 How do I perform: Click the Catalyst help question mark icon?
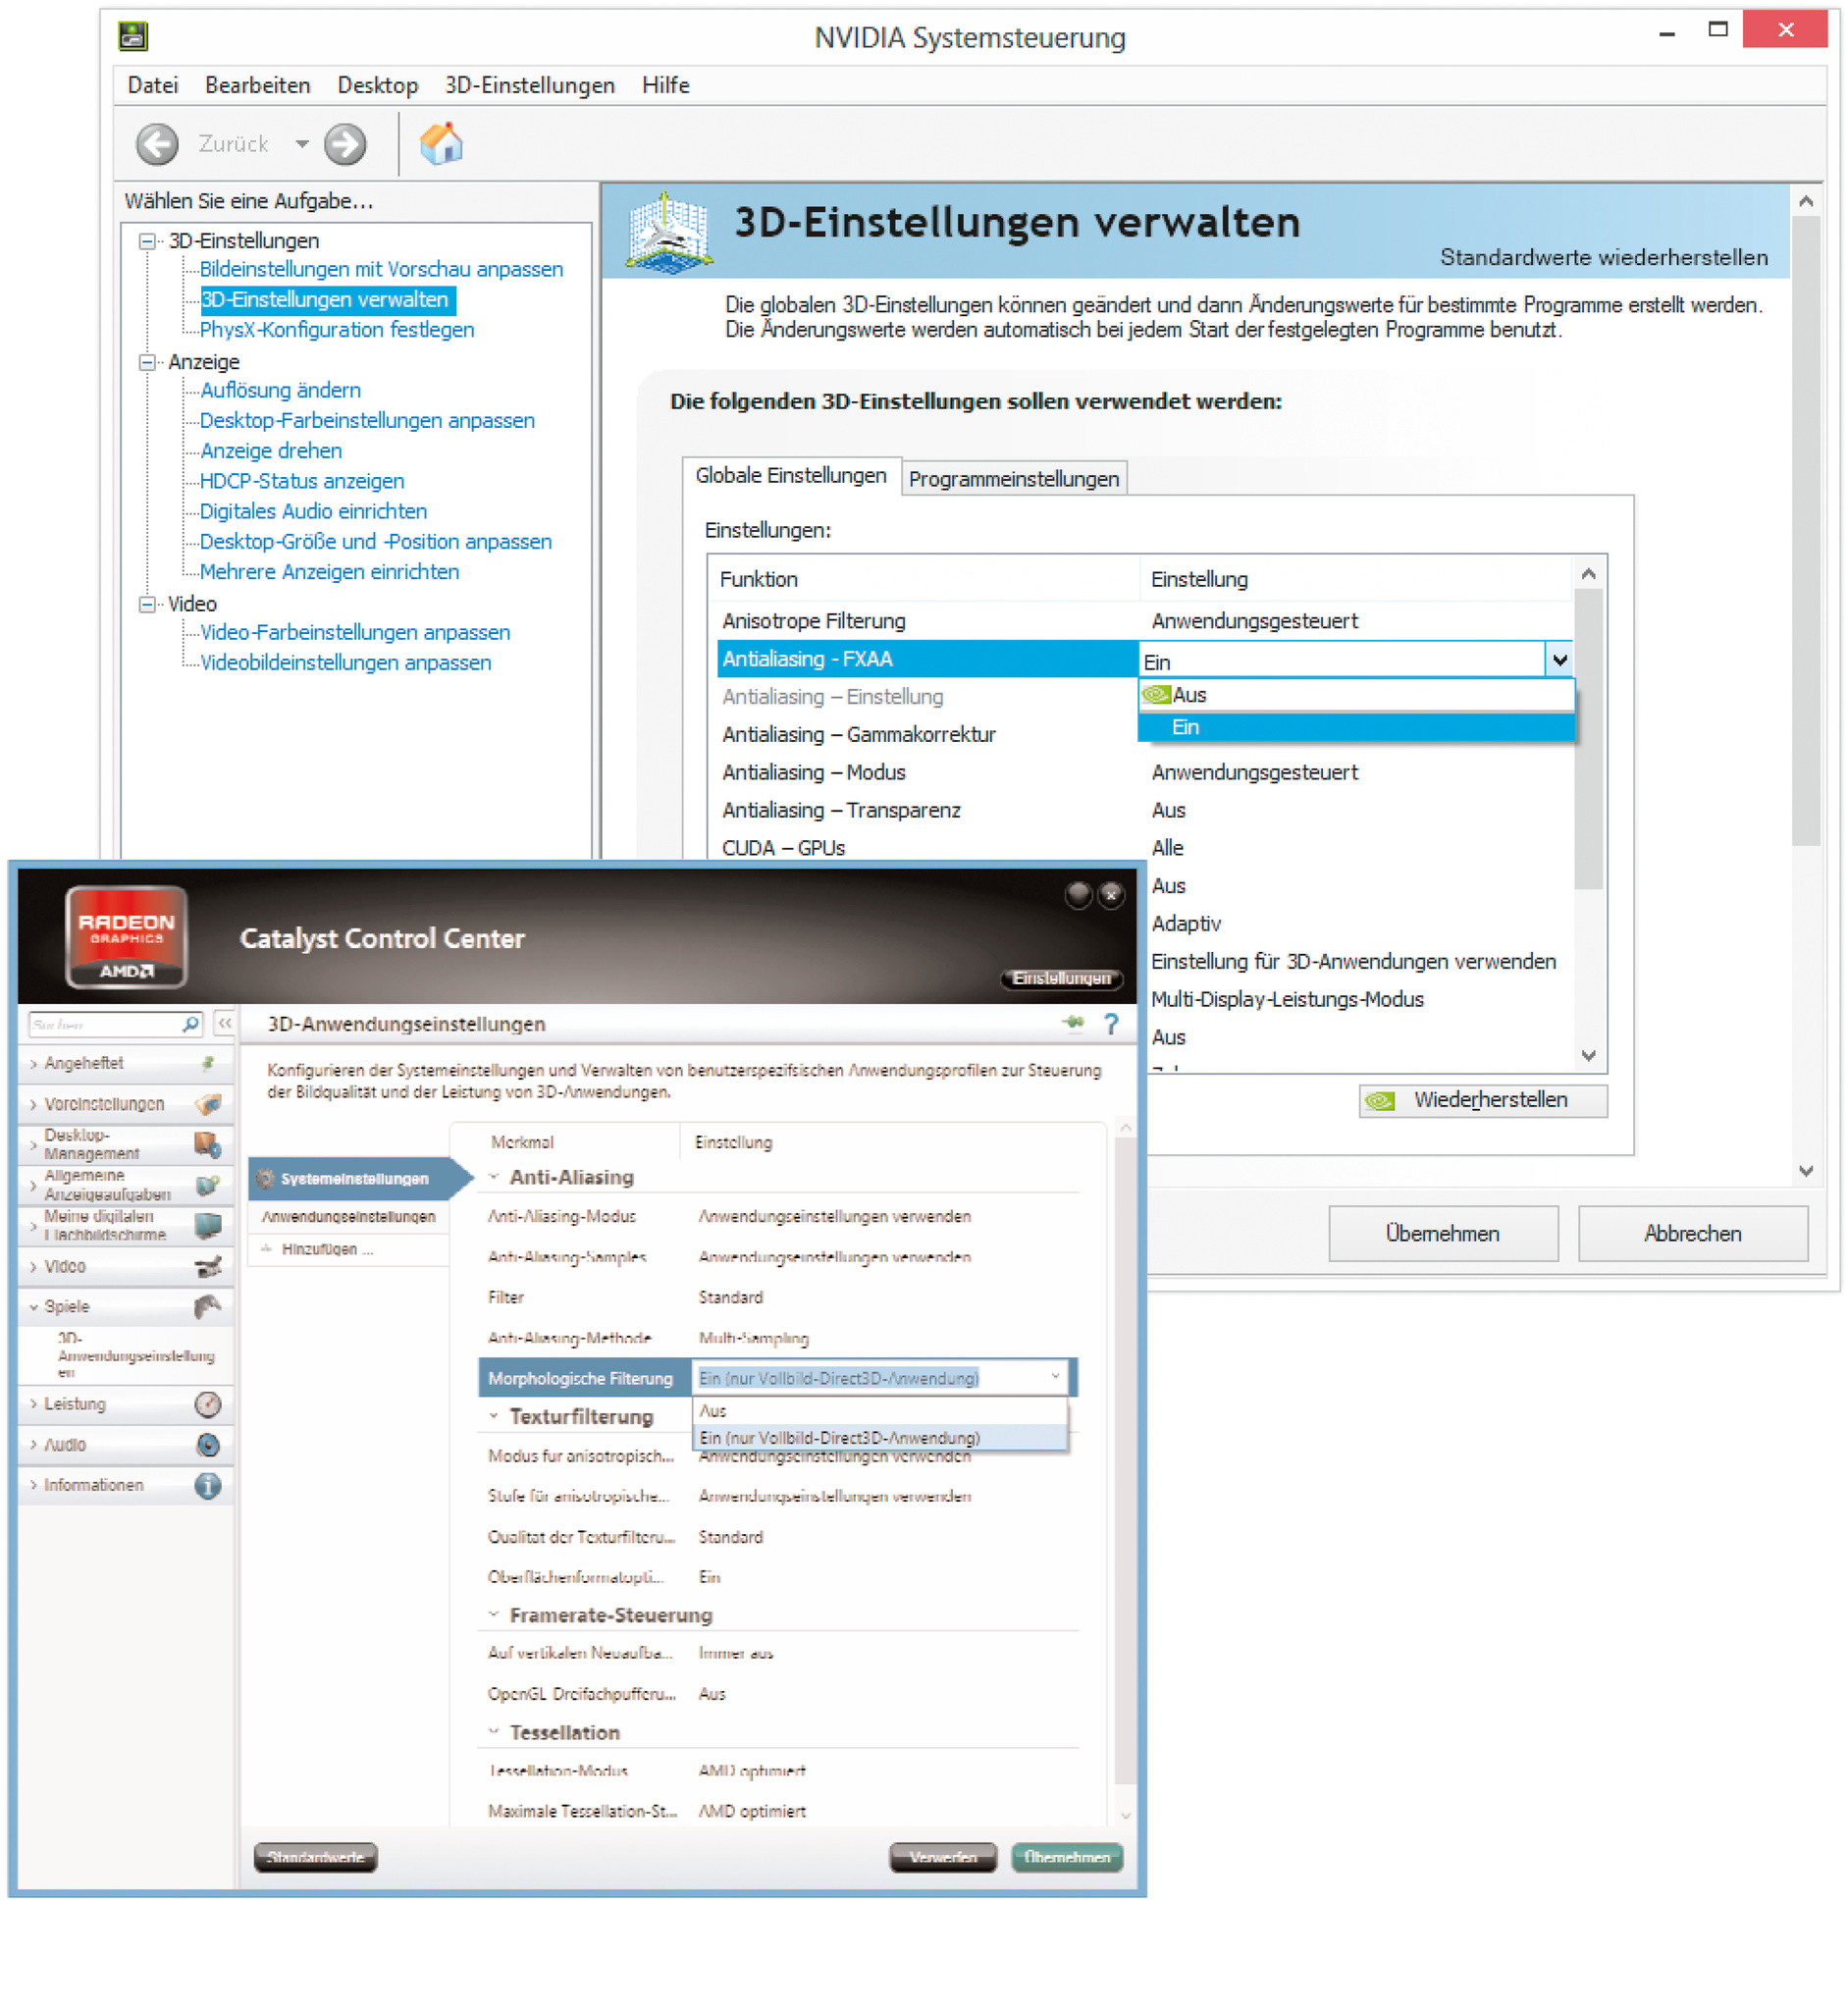click(x=1111, y=1023)
